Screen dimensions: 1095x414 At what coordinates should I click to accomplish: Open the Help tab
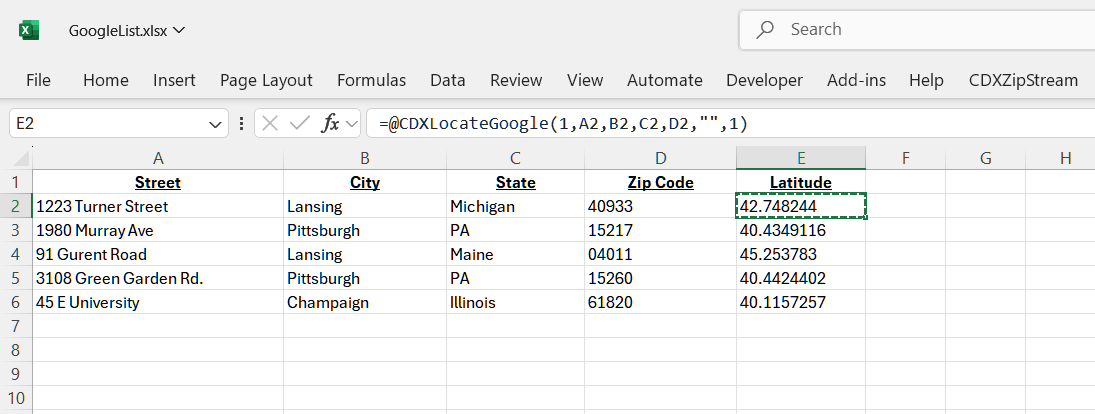tap(927, 80)
